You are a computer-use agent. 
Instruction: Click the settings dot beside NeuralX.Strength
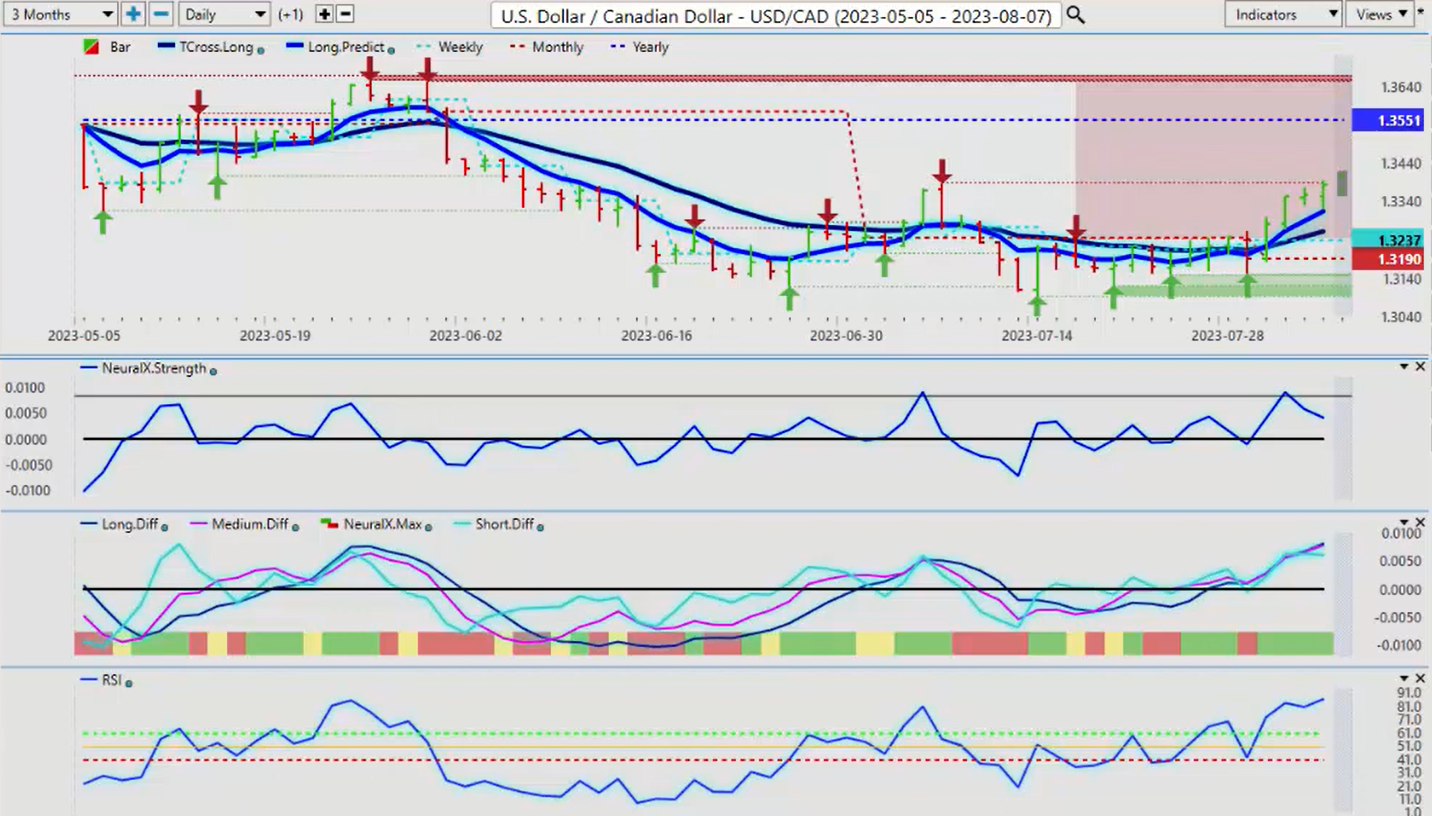coord(213,370)
